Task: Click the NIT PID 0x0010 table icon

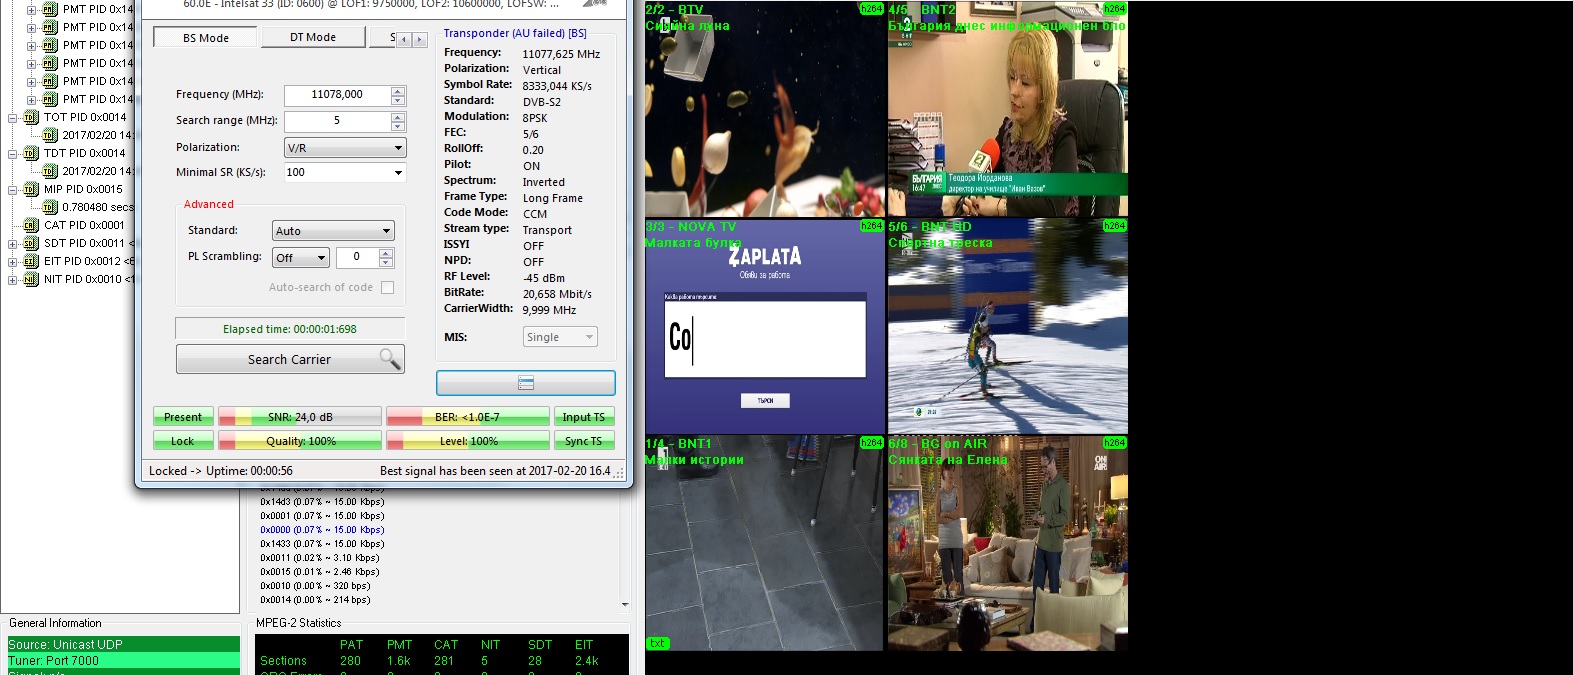Action: tap(31, 279)
